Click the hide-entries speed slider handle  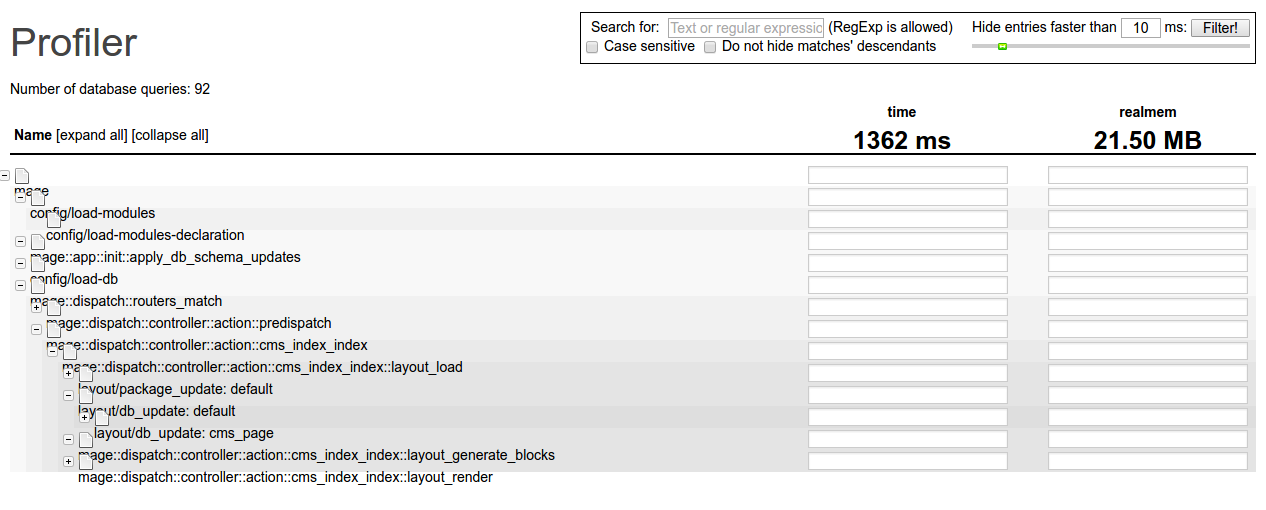pos(1002,46)
